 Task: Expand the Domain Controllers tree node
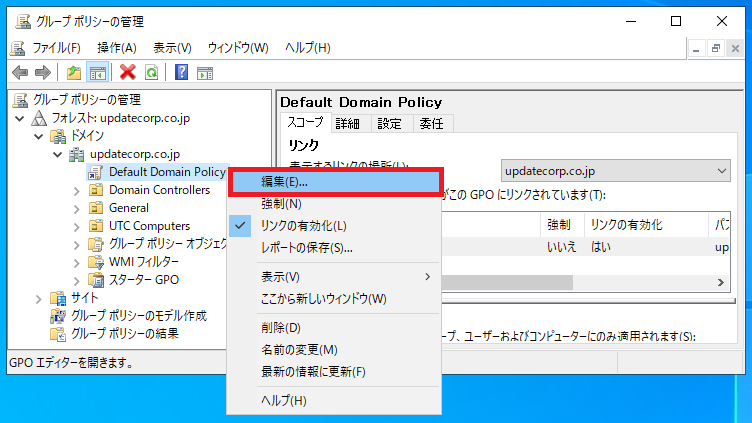(76, 190)
